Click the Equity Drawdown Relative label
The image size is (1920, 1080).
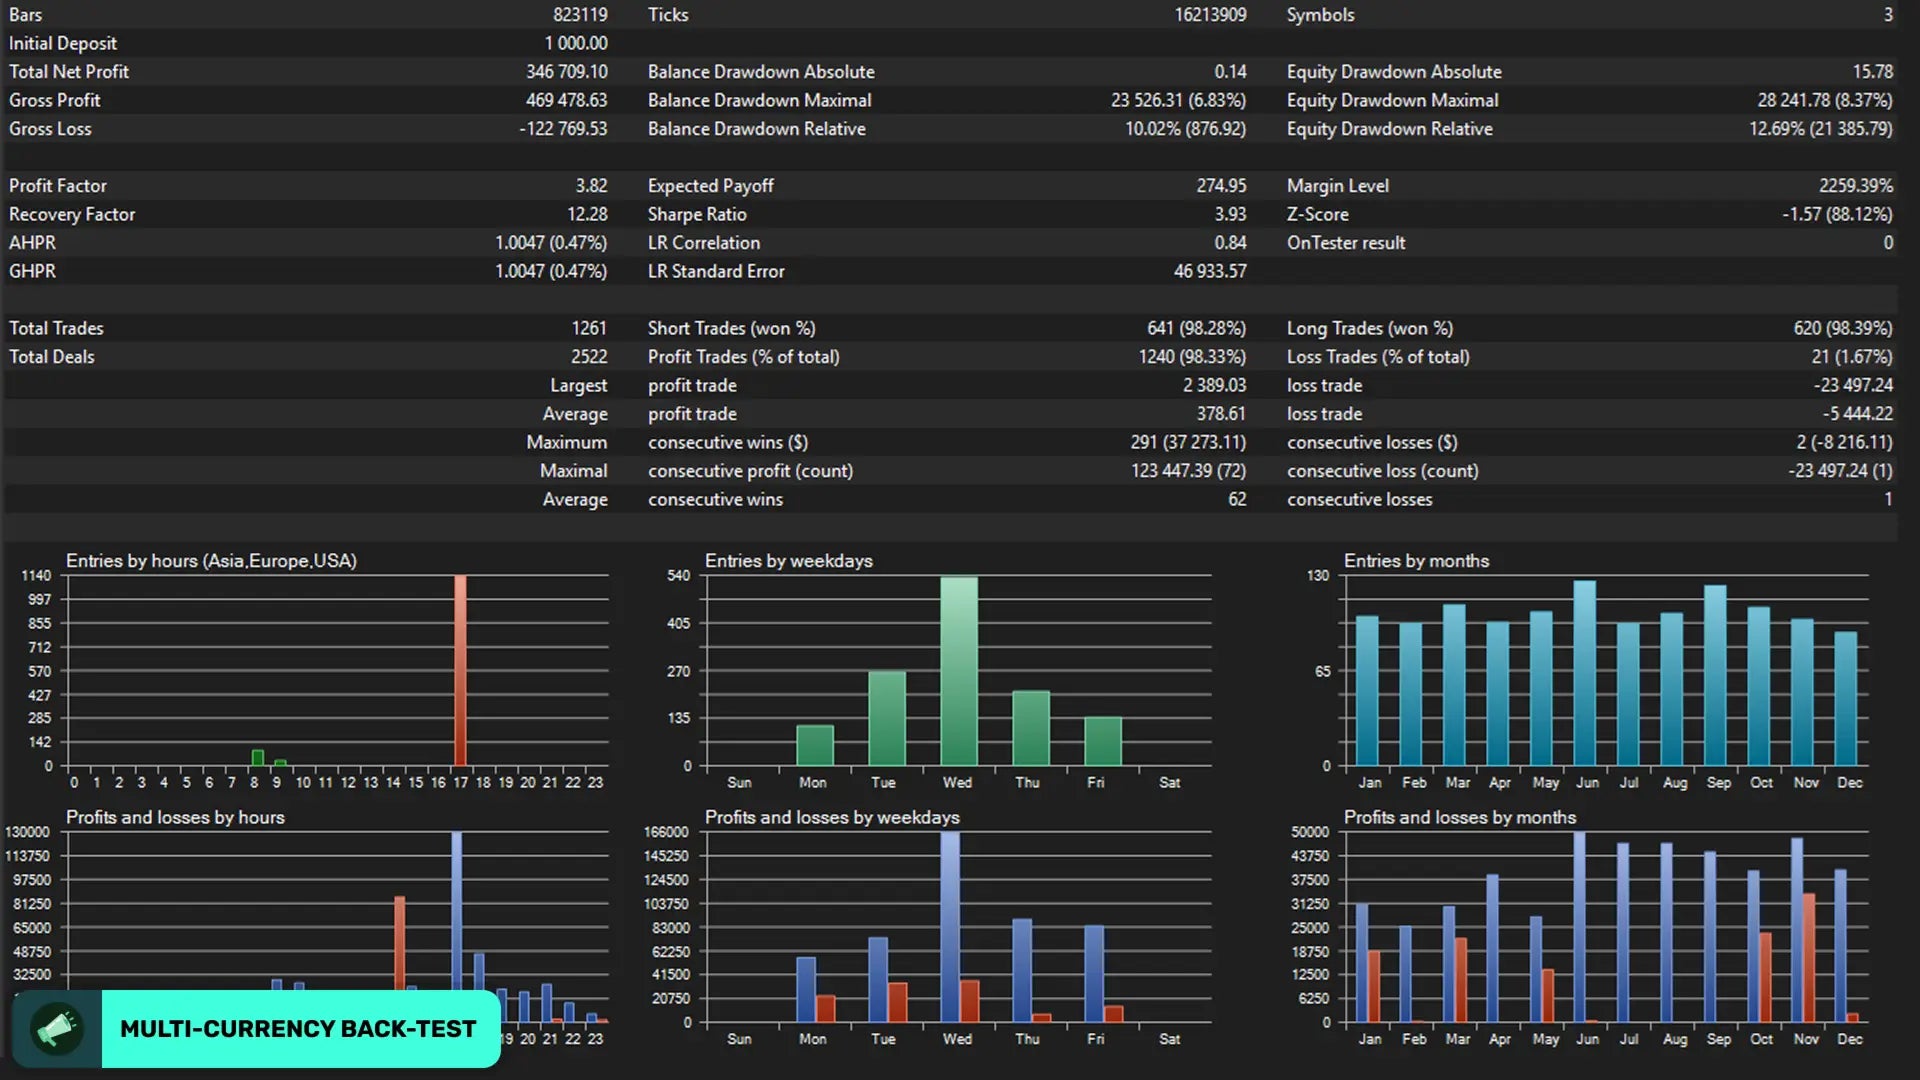[x=1390, y=129]
